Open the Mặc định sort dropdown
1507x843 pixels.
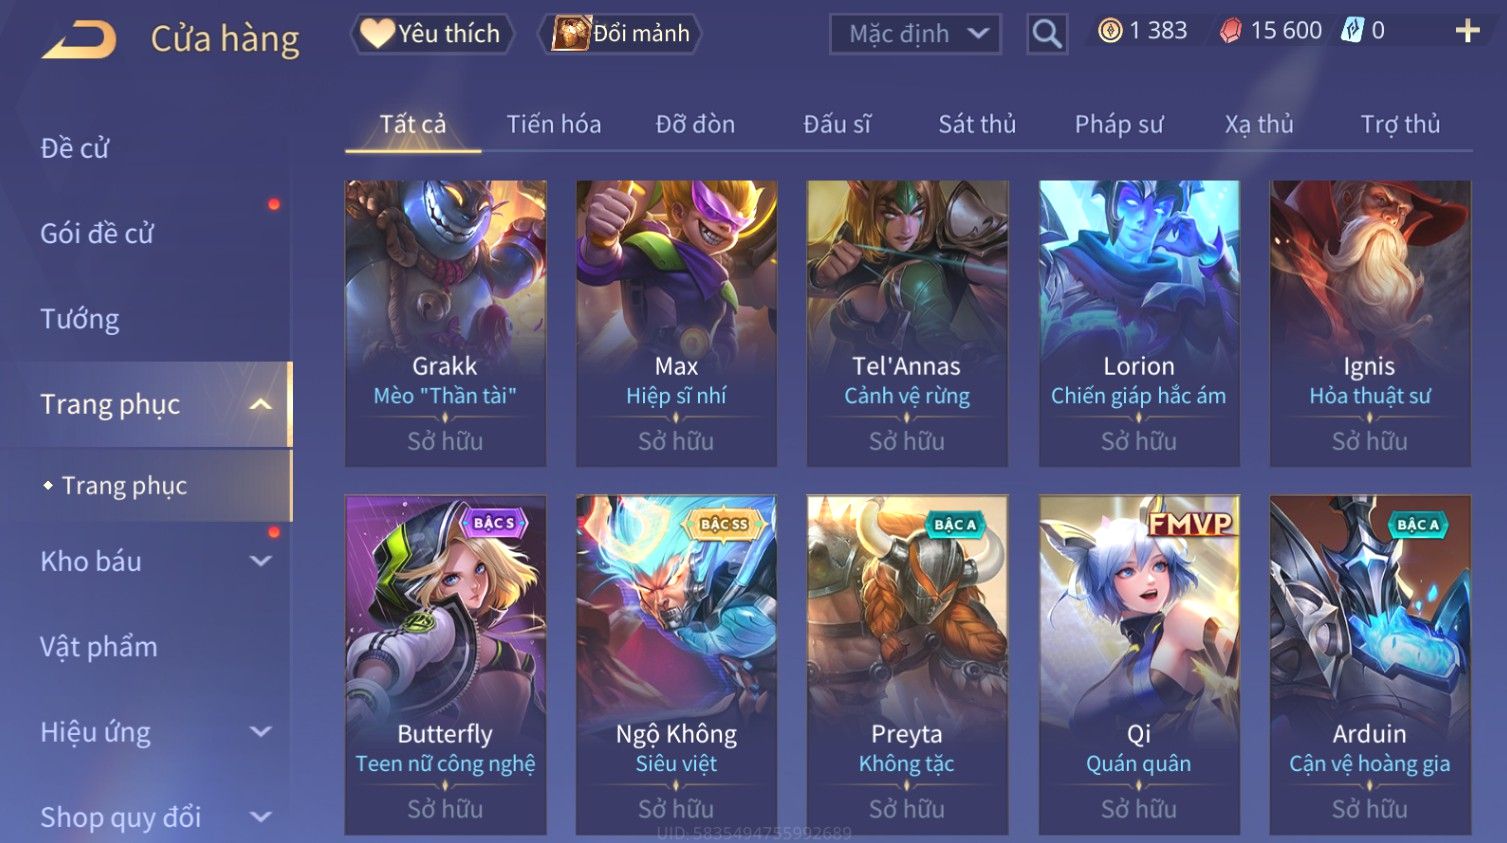click(x=915, y=34)
